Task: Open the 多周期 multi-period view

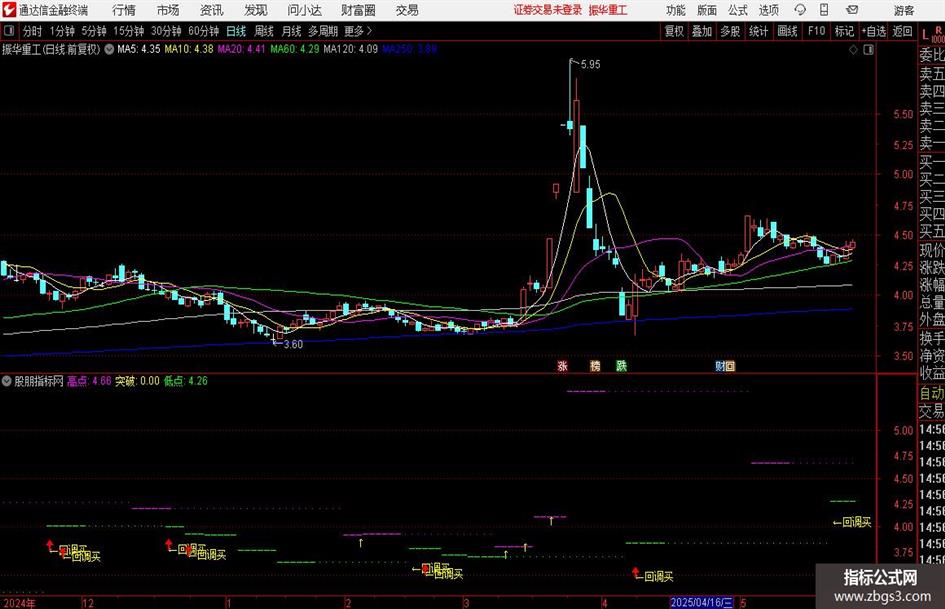Action: click(x=323, y=31)
